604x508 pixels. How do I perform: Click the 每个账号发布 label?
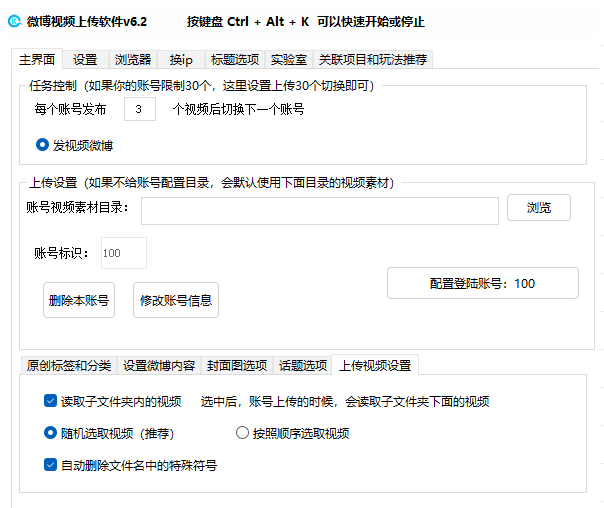(70, 109)
